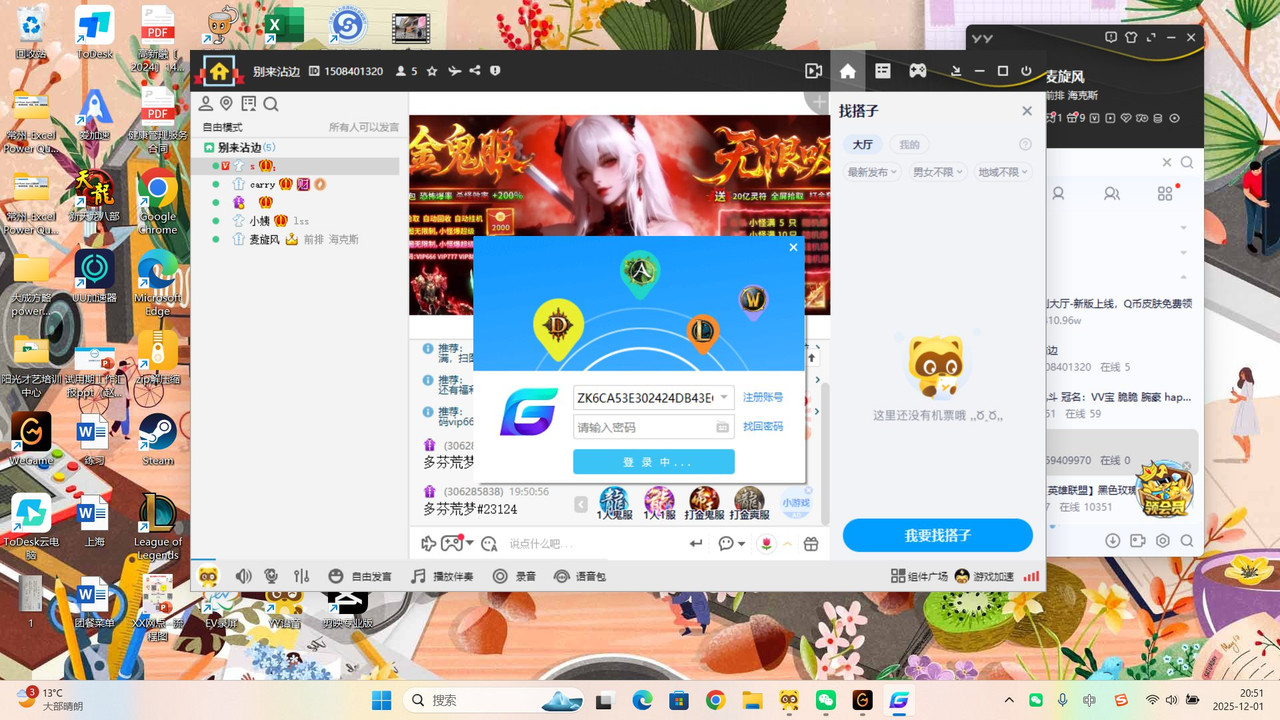Viewport: 1280px width, 720px height.
Task: Select user 小姨 in channel member list
Action: pyautogui.click(x=259, y=220)
